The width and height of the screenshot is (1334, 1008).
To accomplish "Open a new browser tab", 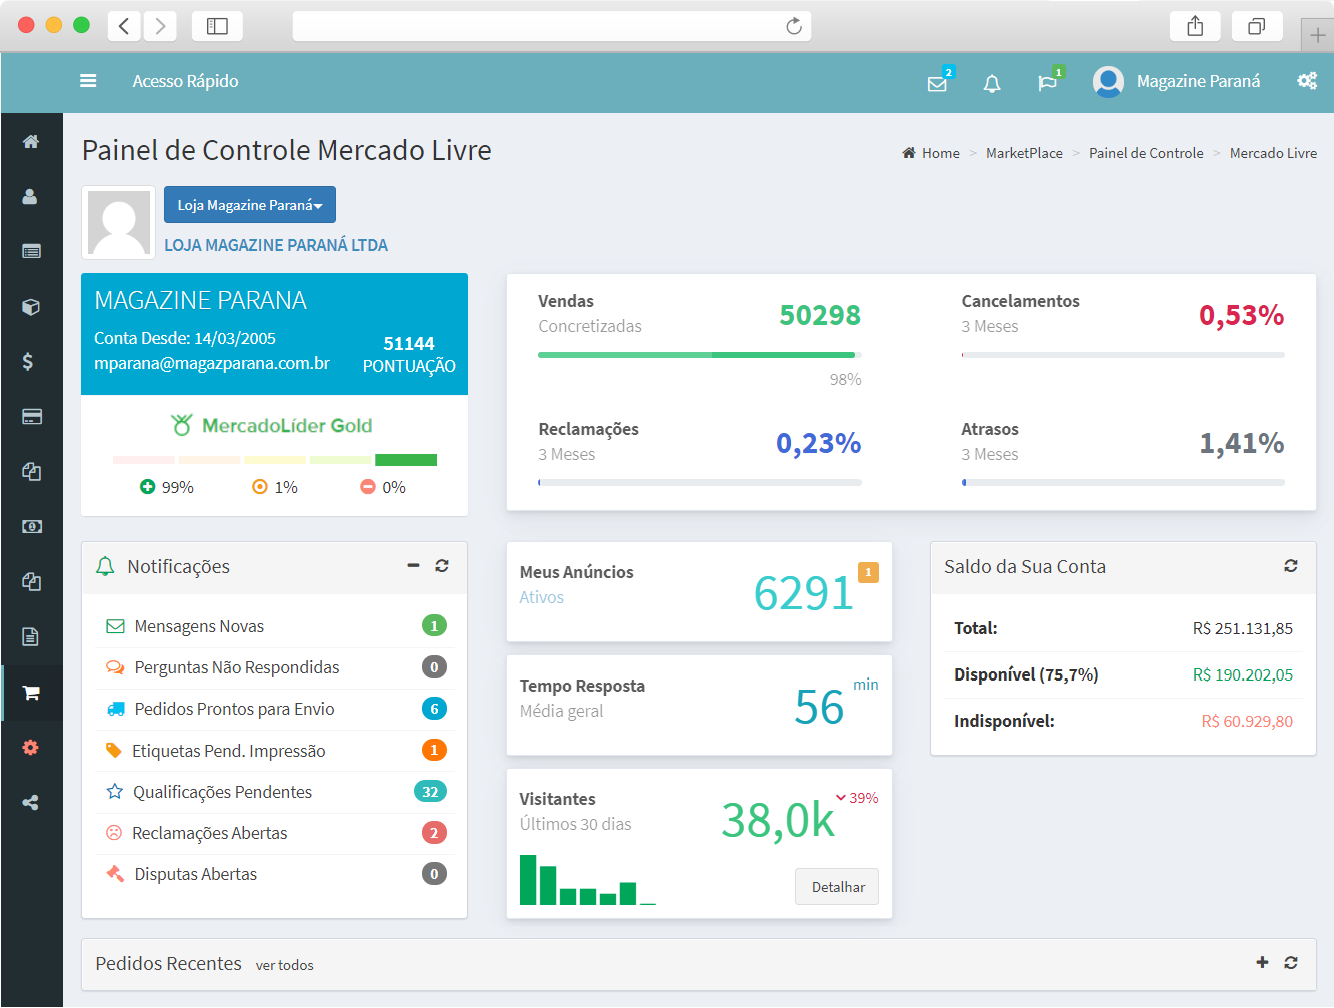I will pos(1318,35).
